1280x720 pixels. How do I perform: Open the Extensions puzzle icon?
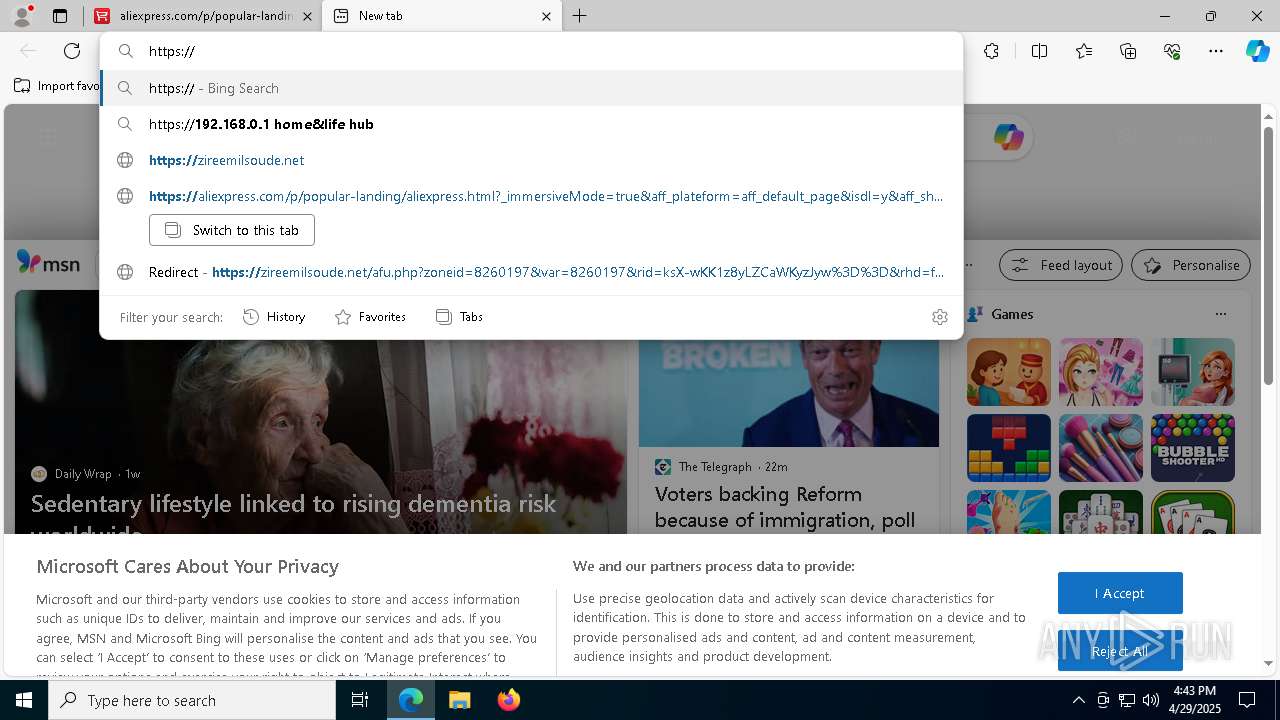coord(991,51)
